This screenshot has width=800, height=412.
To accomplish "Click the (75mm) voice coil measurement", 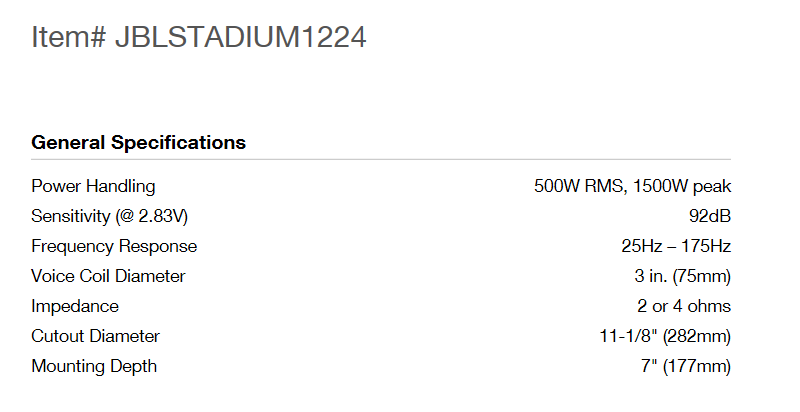I will point(699,276).
